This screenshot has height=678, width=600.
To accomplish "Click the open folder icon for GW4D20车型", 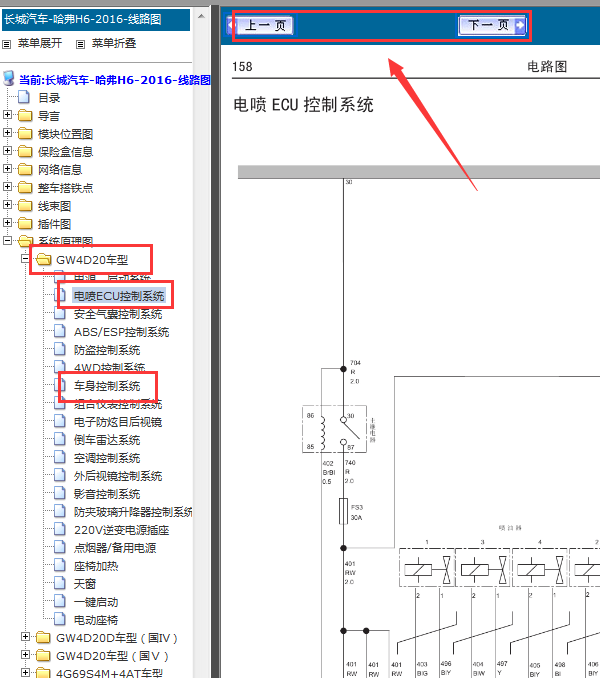I will click(x=43, y=259).
